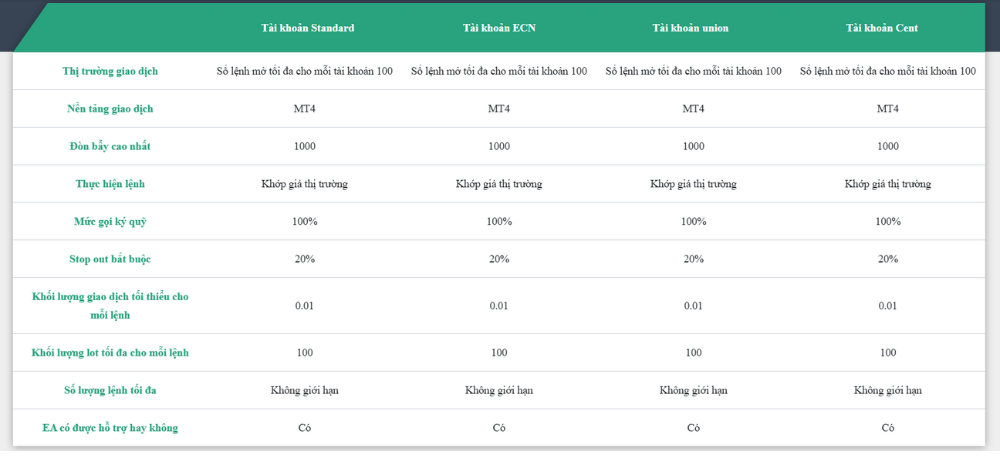Image resolution: width=1000 pixels, height=462 pixels.
Task: Click the Số lượng lệnh tối đa label
Action: coord(110,390)
